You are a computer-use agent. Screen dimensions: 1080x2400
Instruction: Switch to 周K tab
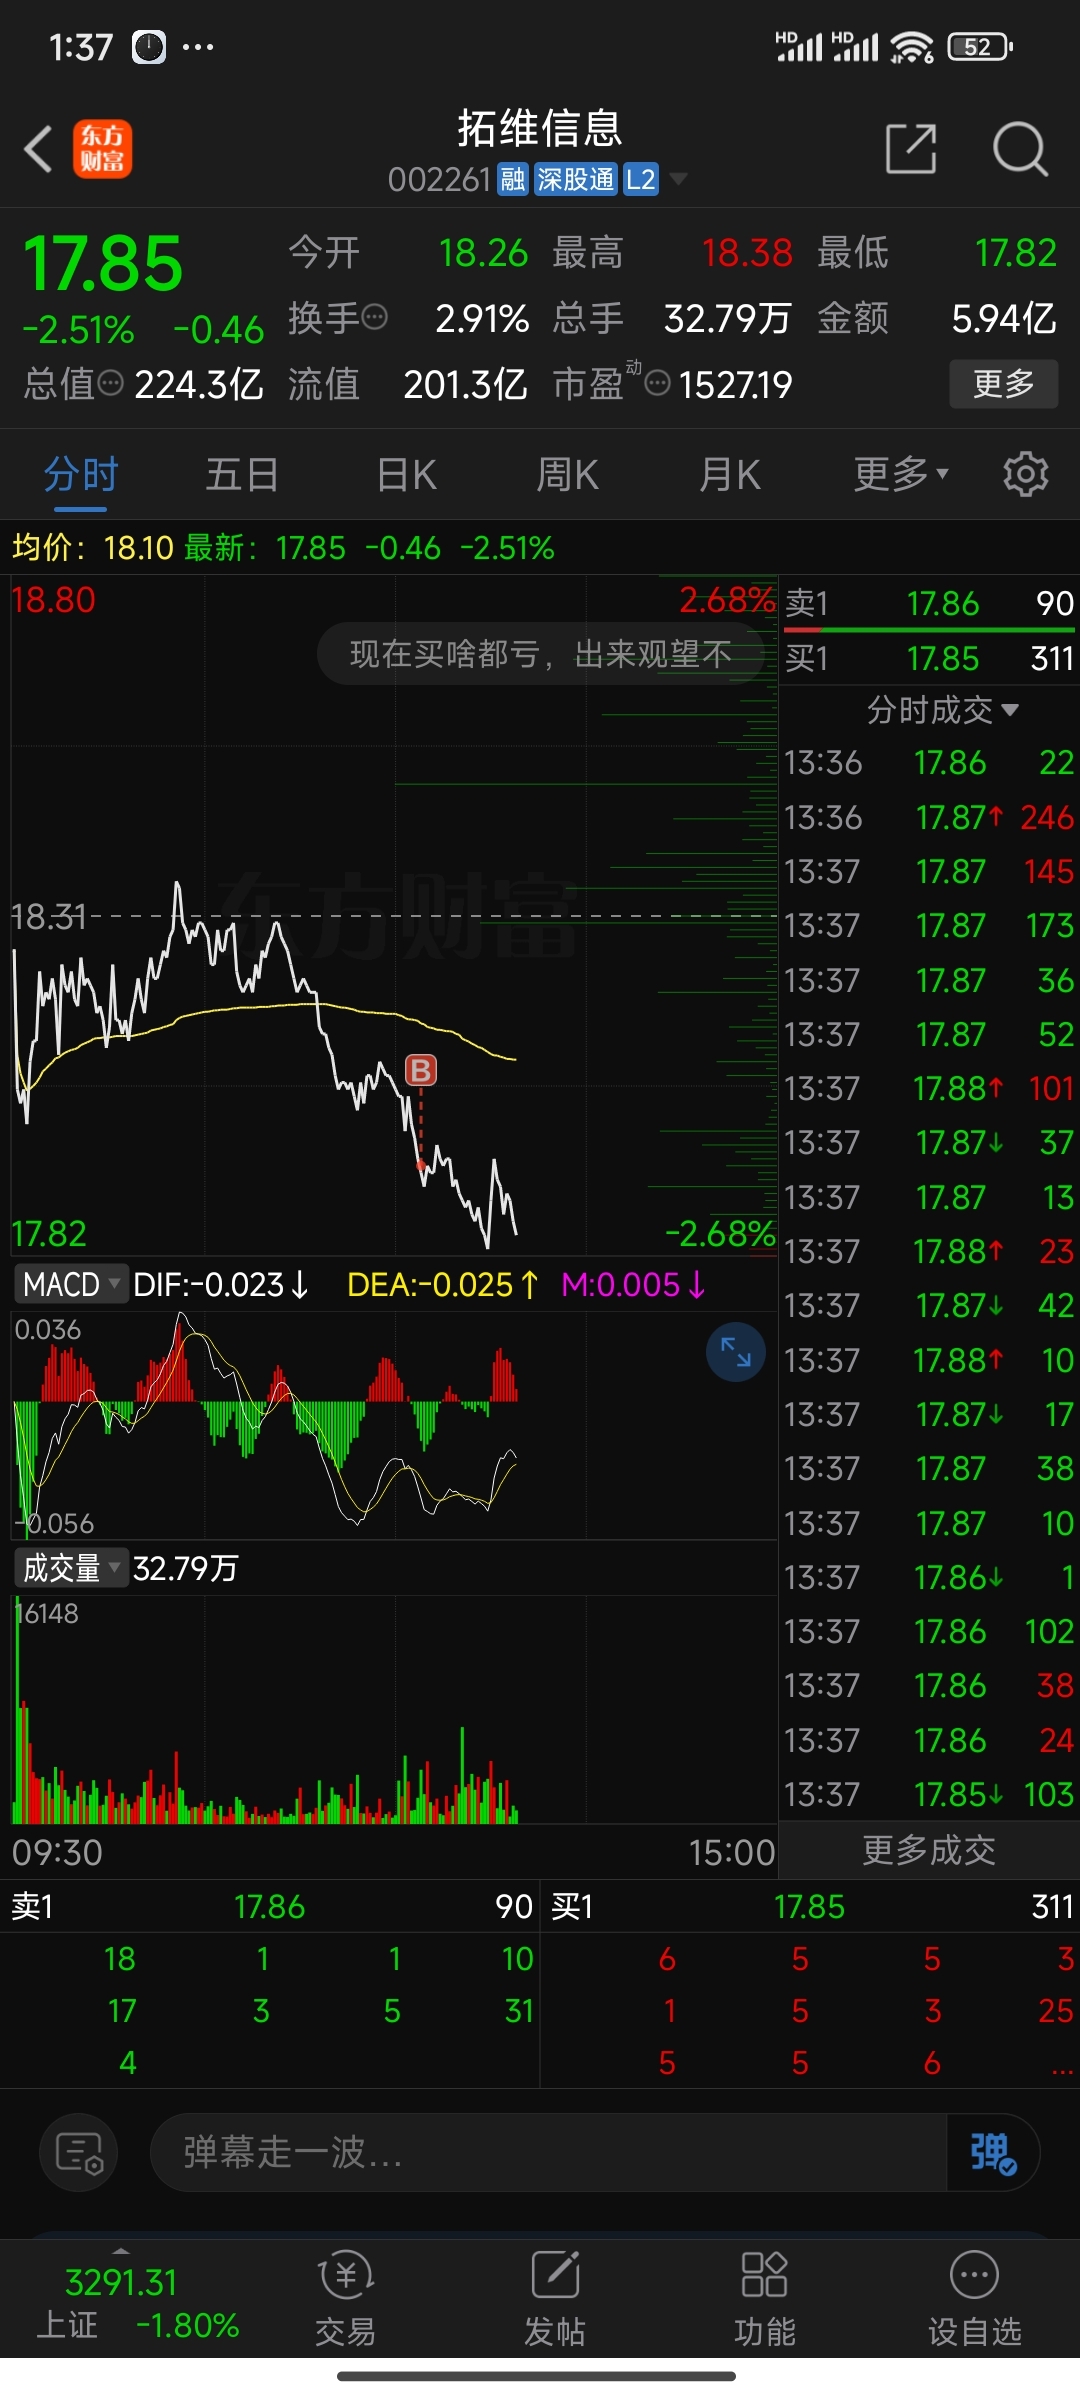[x=568, y=474]
